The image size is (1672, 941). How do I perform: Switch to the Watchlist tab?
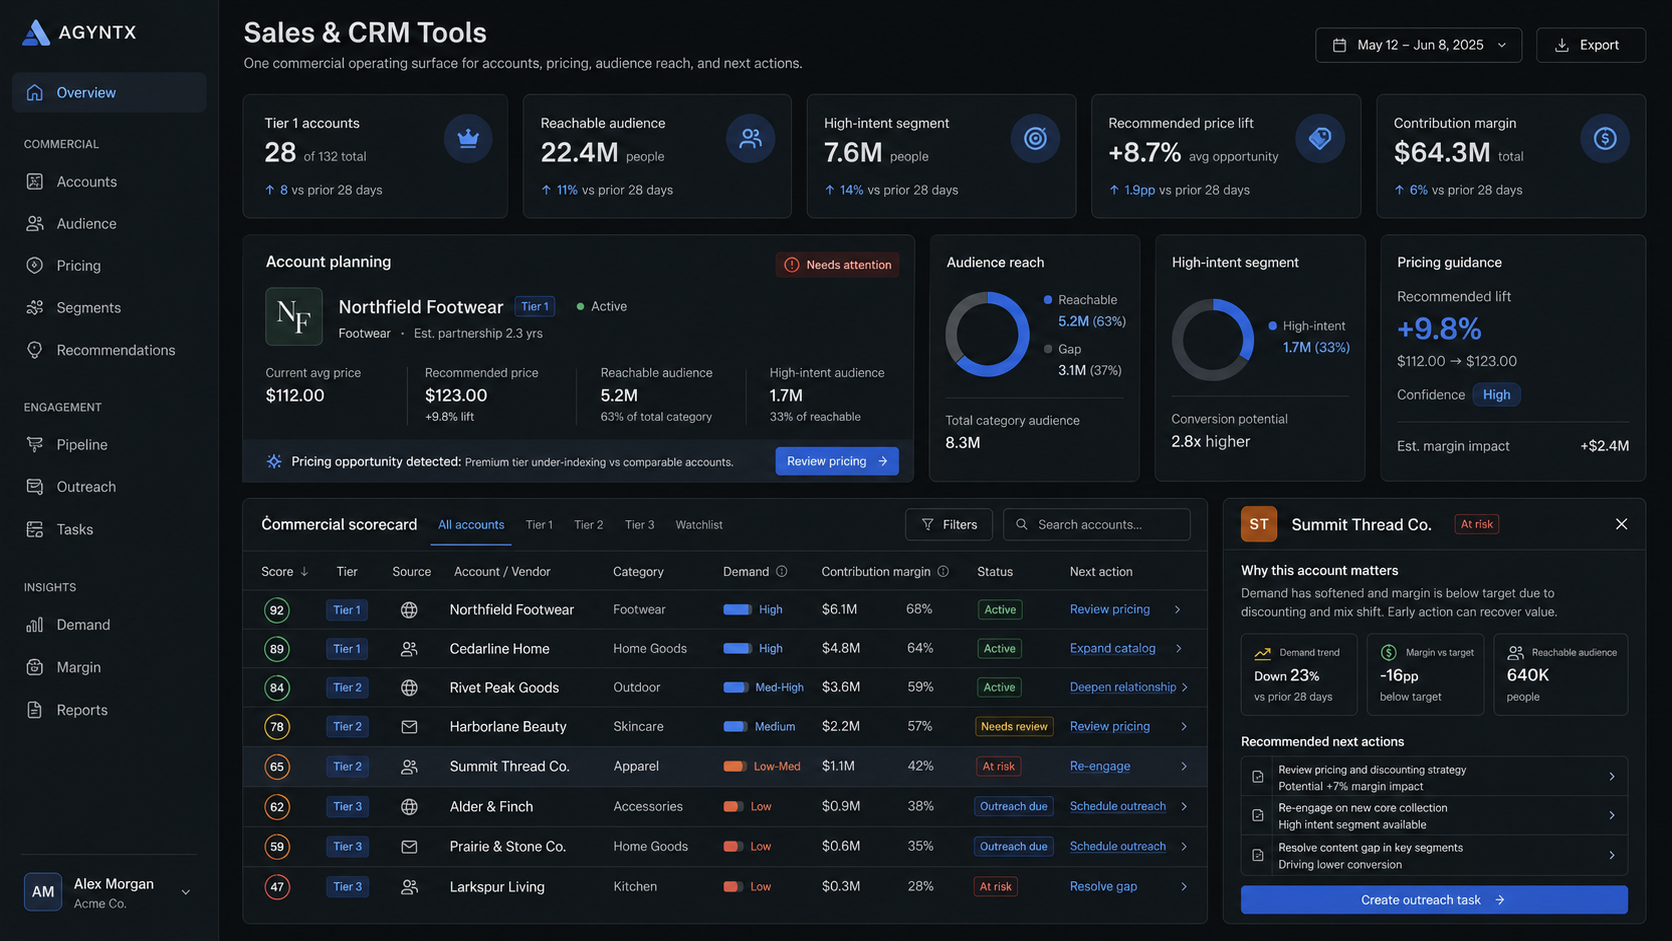(699, 524)
